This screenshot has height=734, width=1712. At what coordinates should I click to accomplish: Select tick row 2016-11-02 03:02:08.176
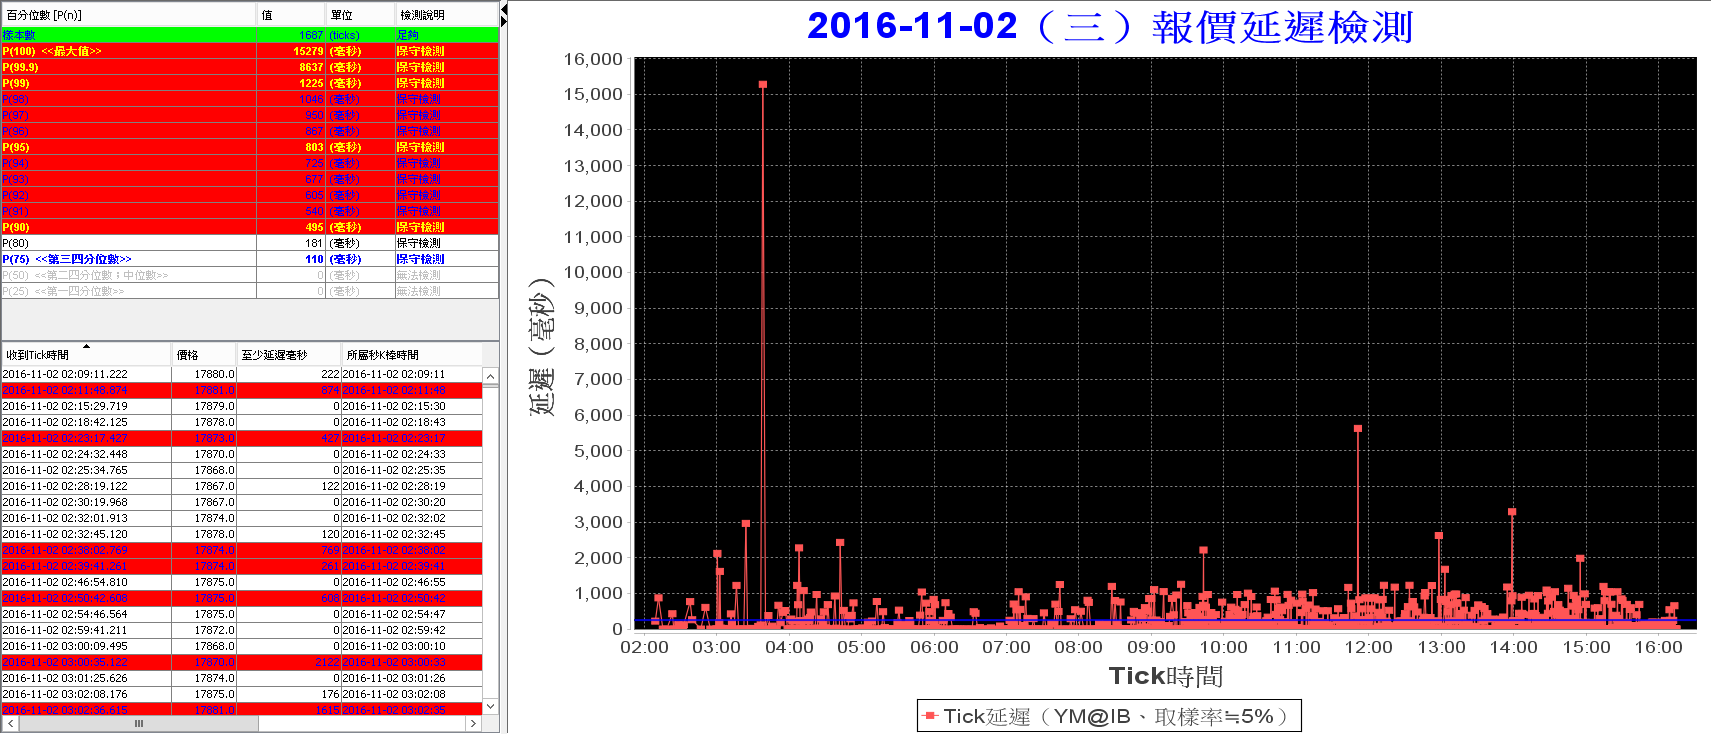[242, 694]
